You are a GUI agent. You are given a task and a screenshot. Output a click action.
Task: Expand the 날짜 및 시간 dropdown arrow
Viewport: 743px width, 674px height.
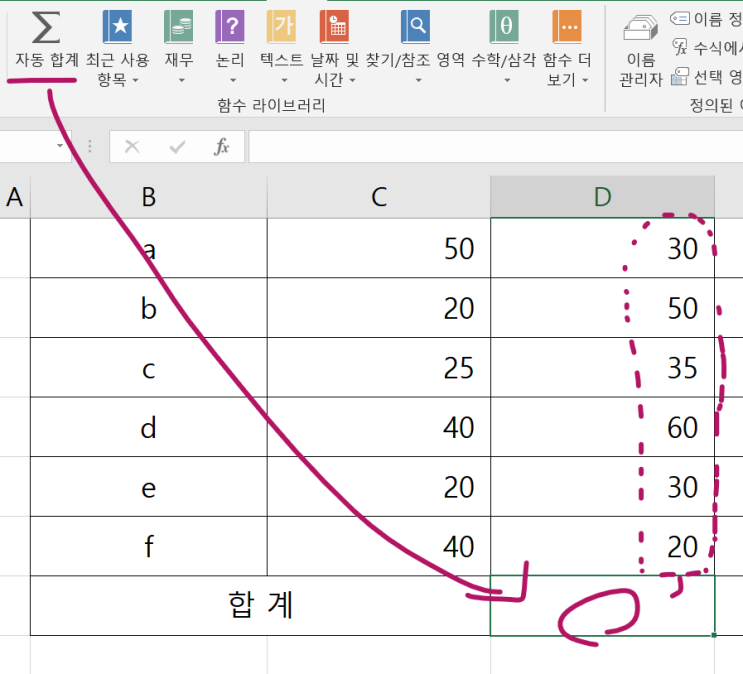pos(353,81)
